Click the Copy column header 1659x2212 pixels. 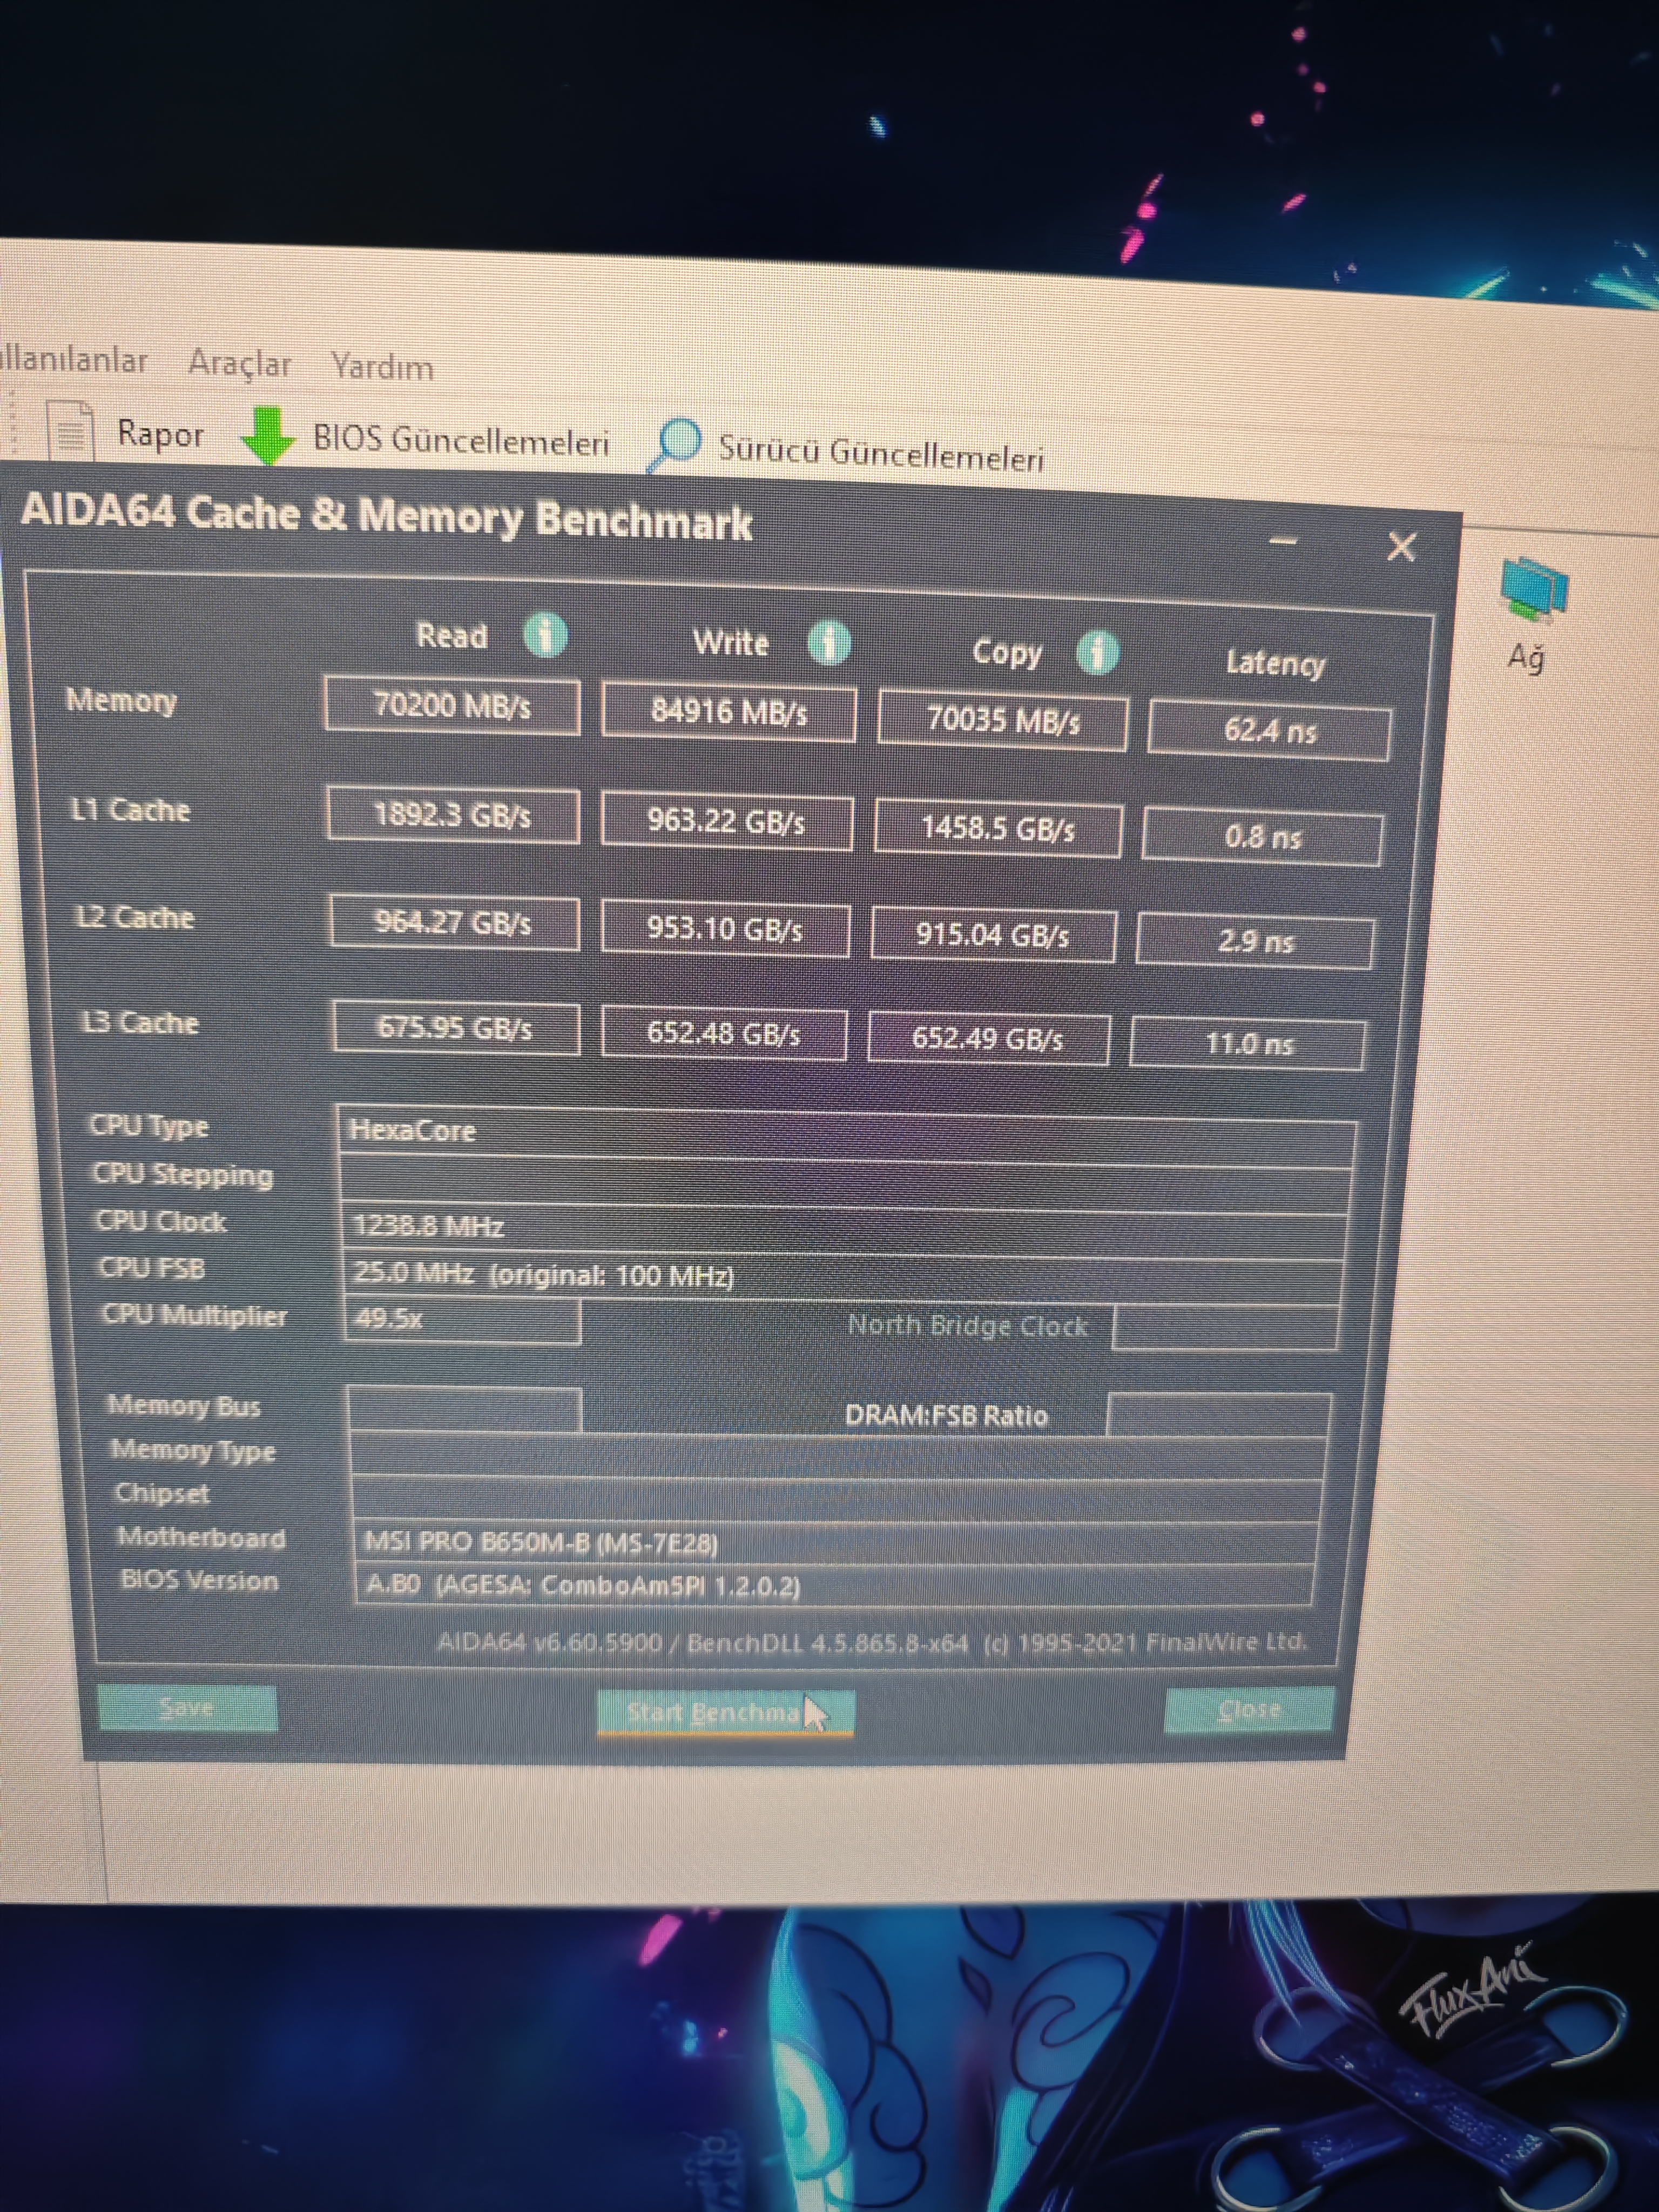point(1007,652)
